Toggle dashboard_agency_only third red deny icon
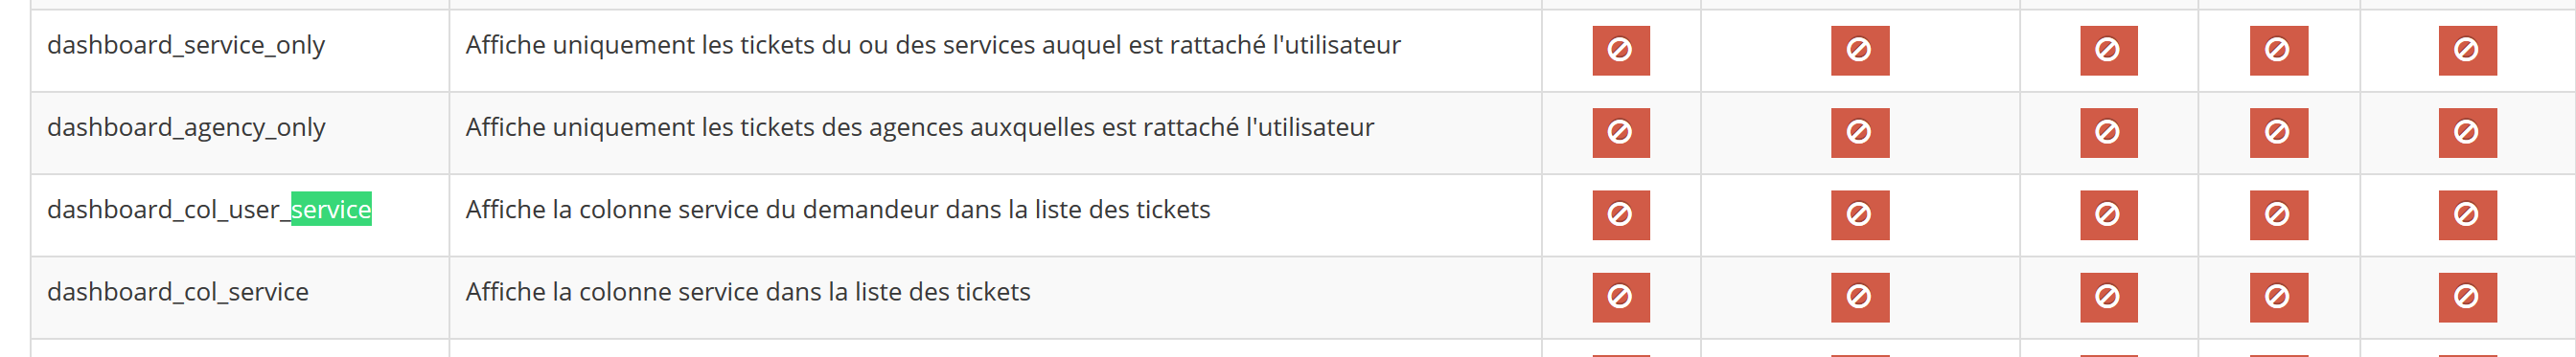The image size is (2576, 357). point(2108,132)
